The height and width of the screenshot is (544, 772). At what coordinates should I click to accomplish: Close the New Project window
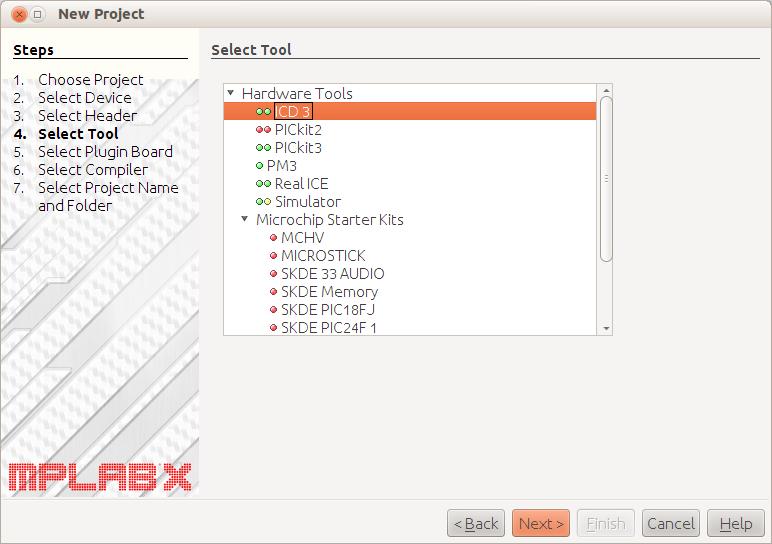tap(19, 14)
